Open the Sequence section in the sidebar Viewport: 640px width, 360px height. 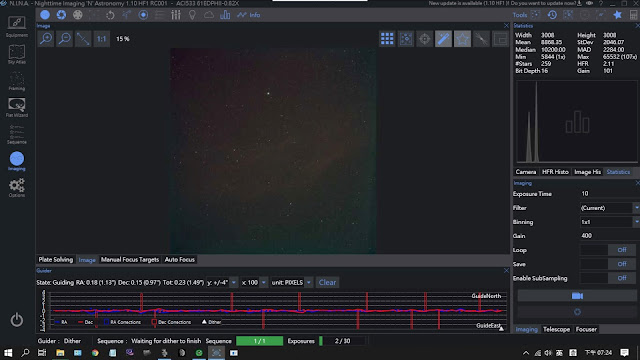[17, 135]
